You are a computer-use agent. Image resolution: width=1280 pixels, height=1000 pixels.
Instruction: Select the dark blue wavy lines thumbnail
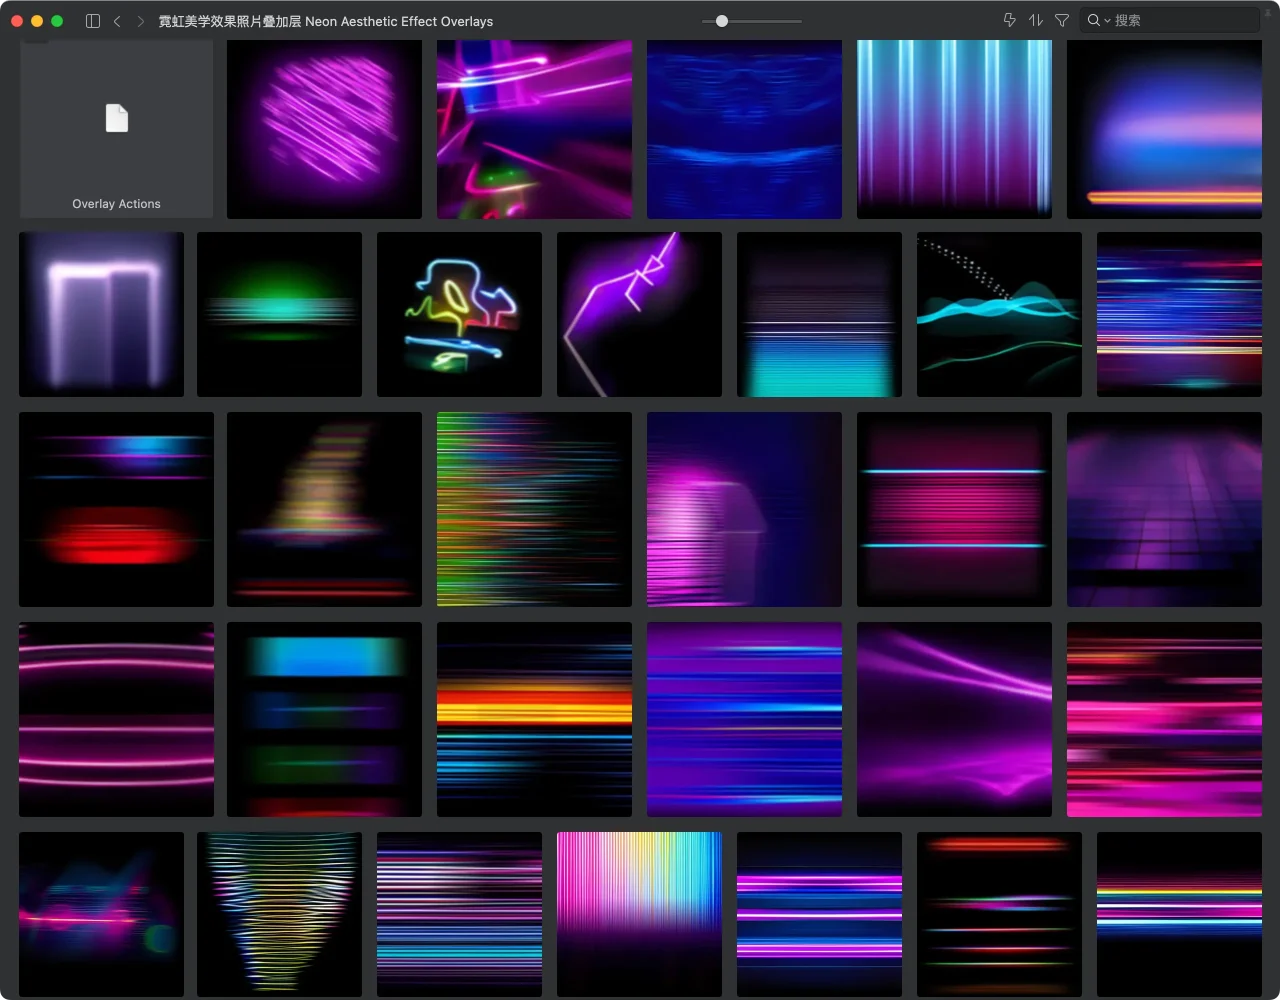(744, 129)
